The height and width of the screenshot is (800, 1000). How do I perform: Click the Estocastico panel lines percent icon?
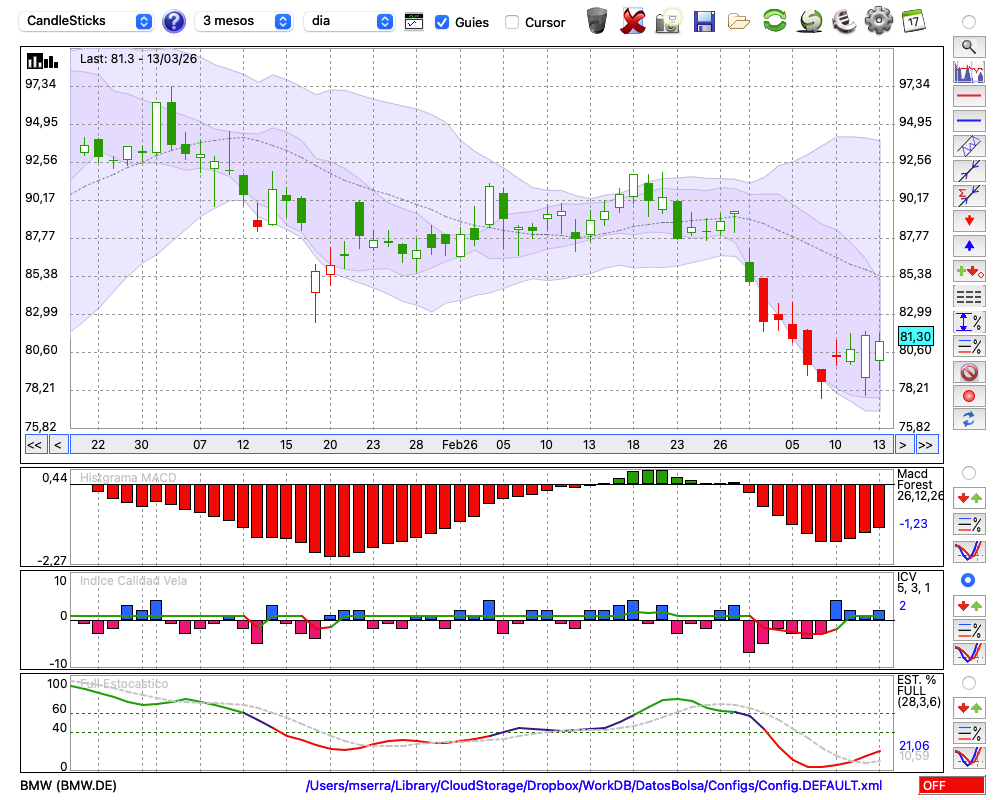(969, 732)
